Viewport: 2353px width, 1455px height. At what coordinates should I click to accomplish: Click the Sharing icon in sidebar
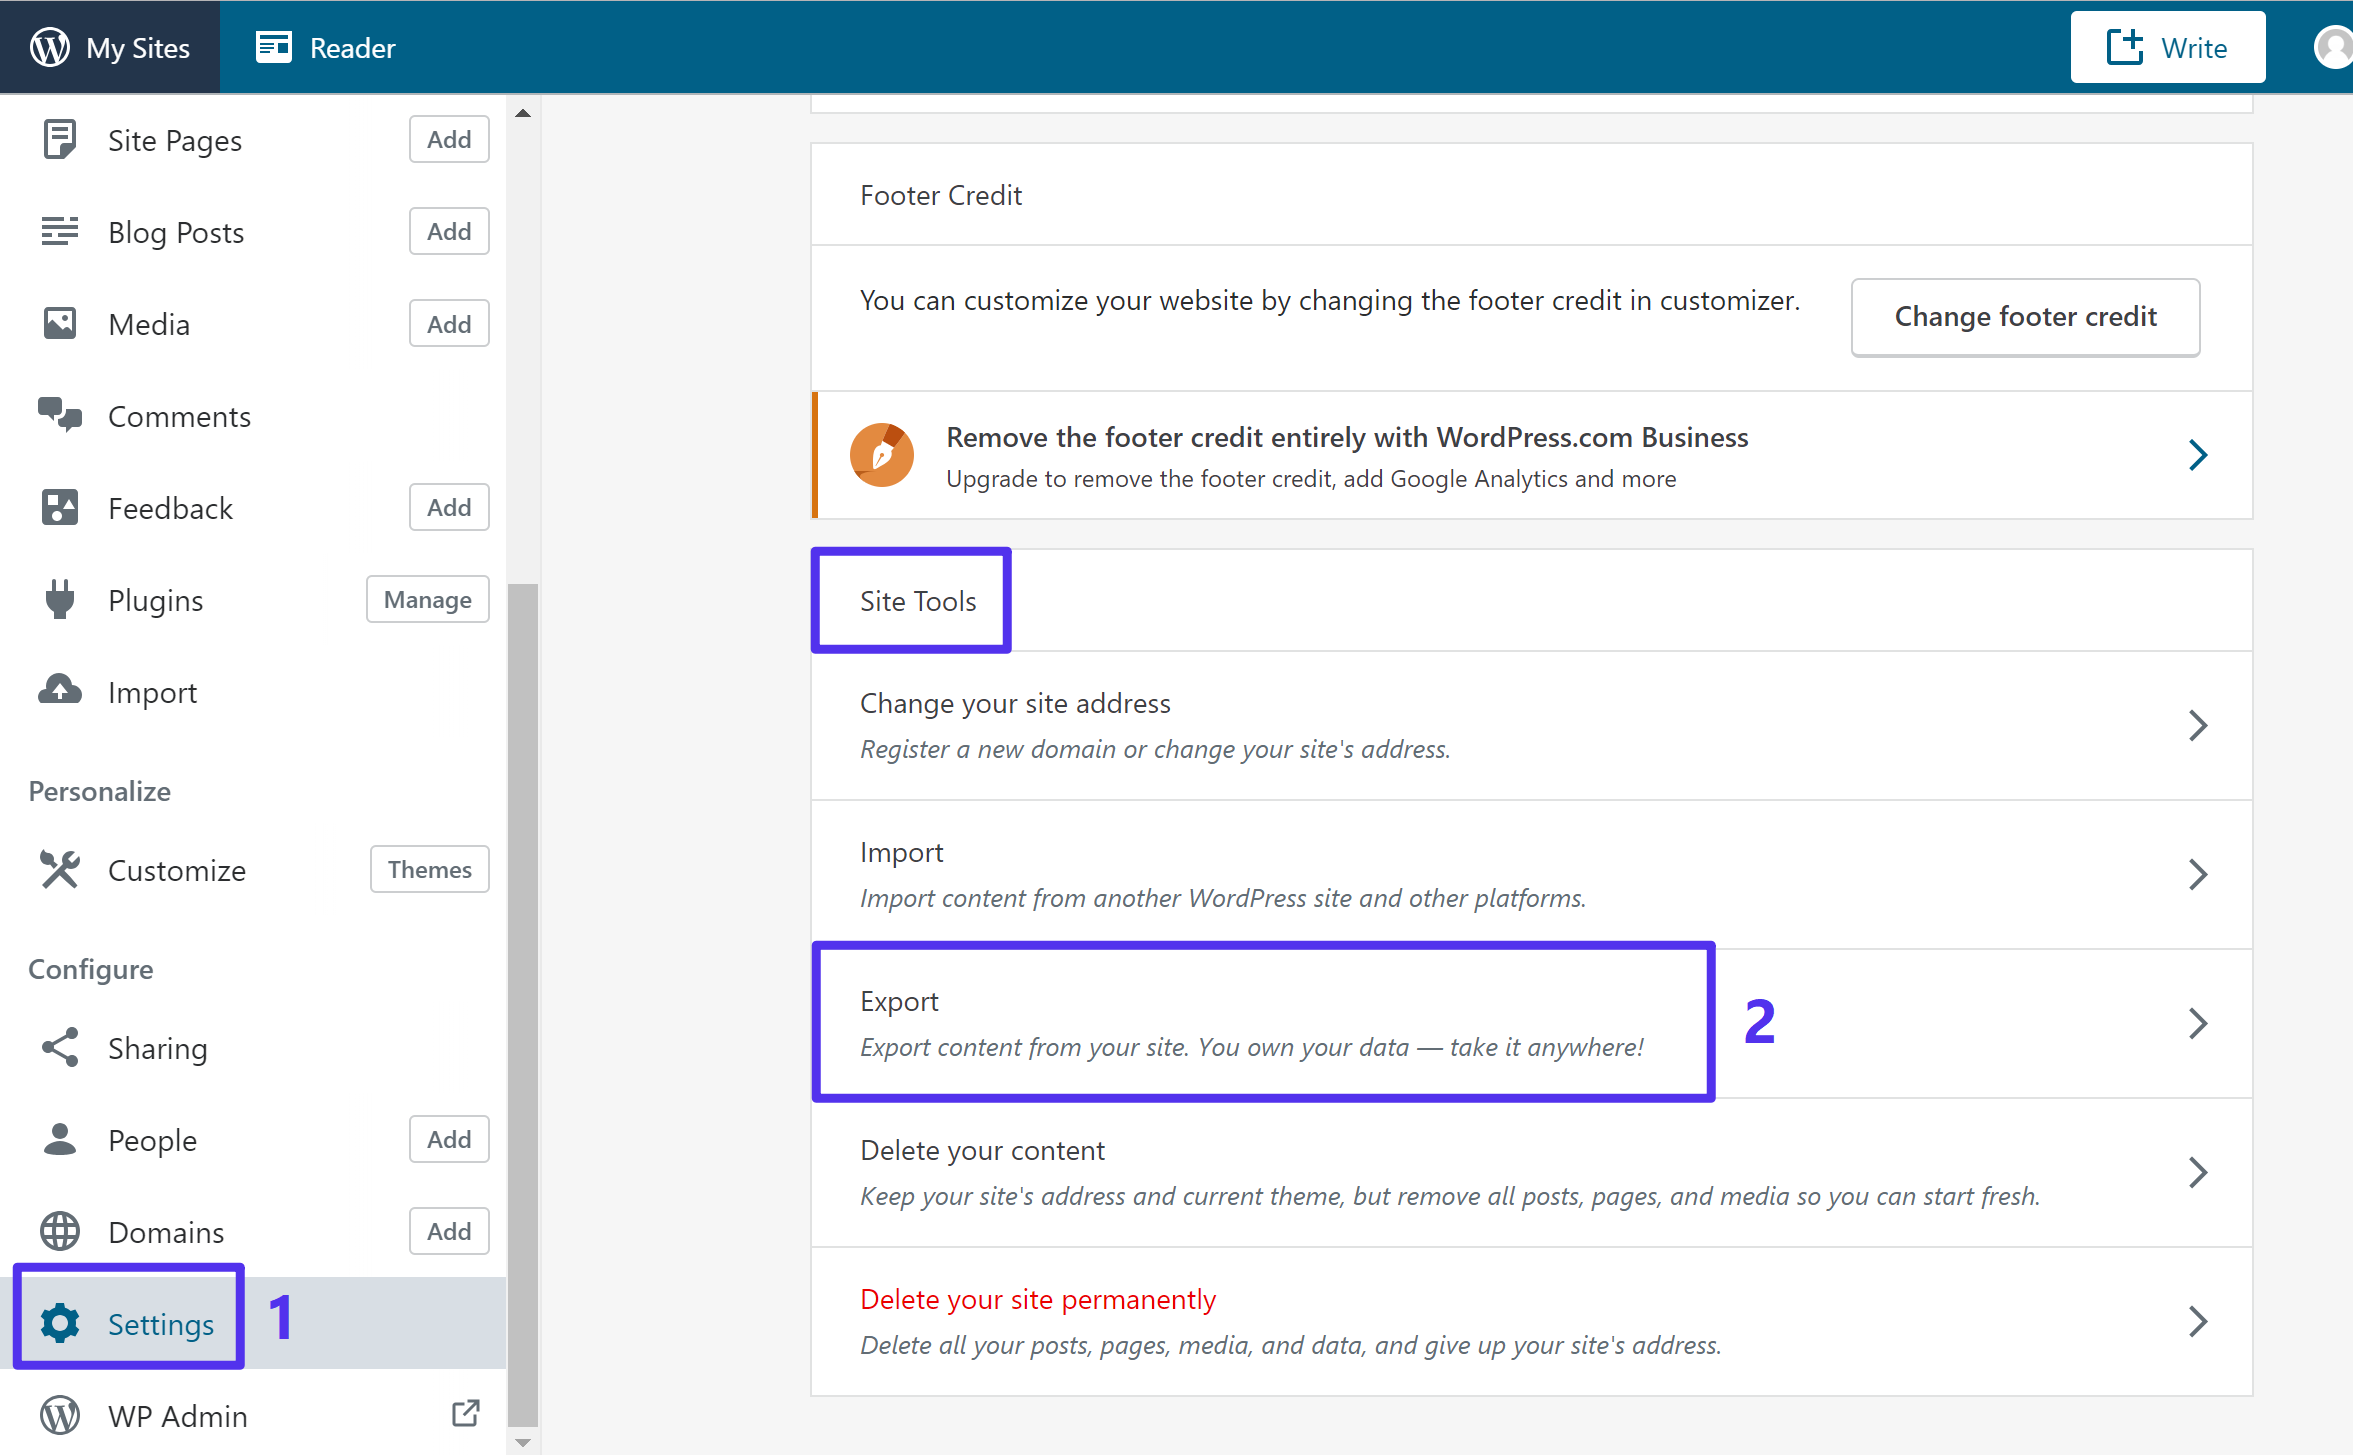tap(61, 1048)
